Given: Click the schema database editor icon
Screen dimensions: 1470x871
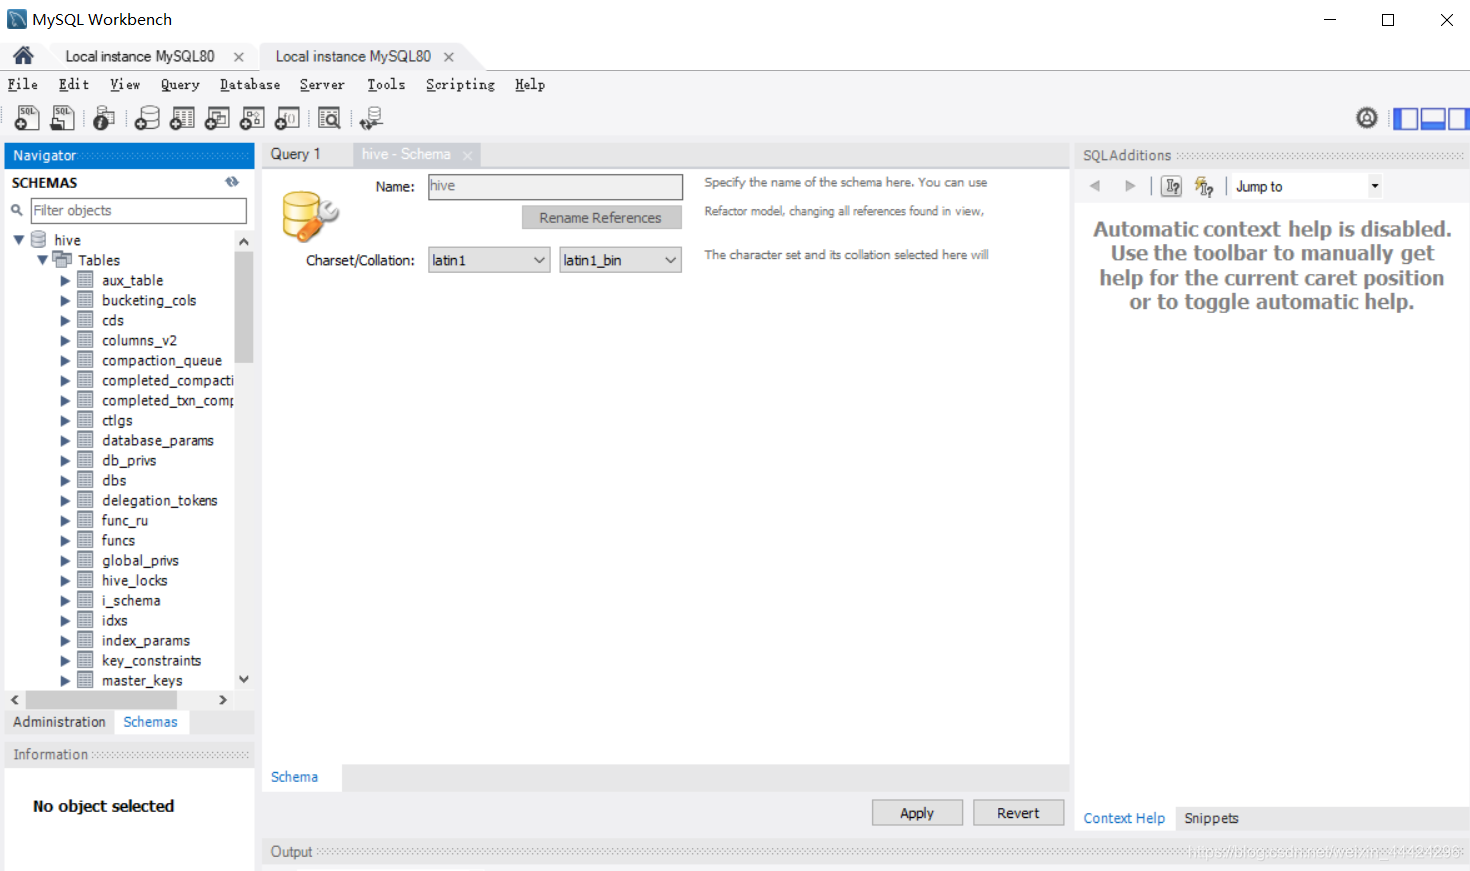Looking at the screenshot, I should pyautogui.click(x=310, y=217).
